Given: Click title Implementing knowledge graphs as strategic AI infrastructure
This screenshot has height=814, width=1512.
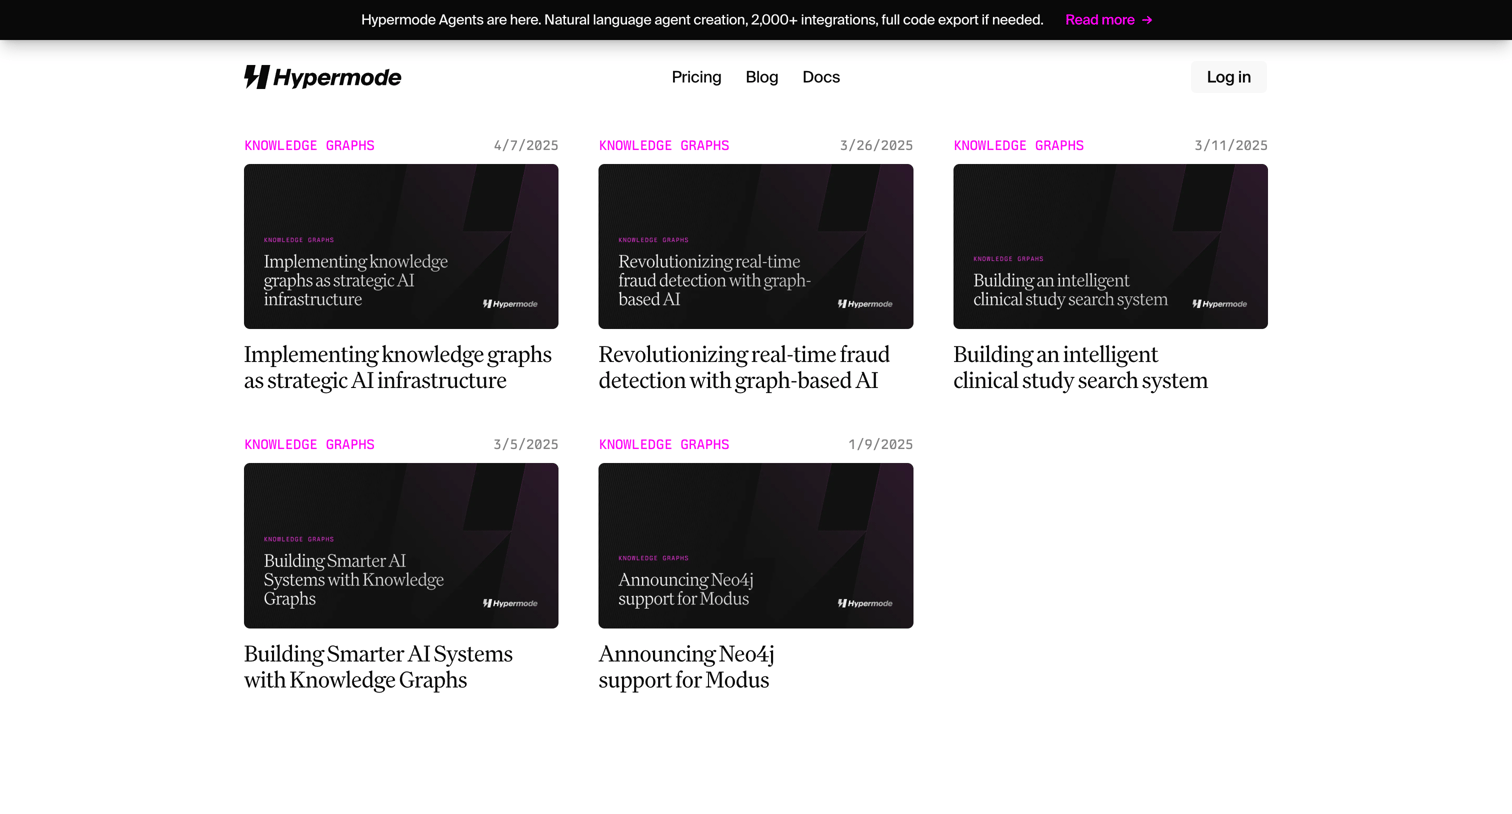Looking at the screenshot, I should click(x=398, y=367).
